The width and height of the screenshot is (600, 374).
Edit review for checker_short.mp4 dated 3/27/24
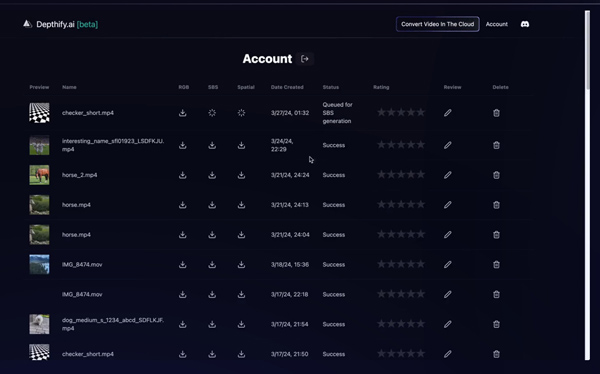tap(448, 113)
